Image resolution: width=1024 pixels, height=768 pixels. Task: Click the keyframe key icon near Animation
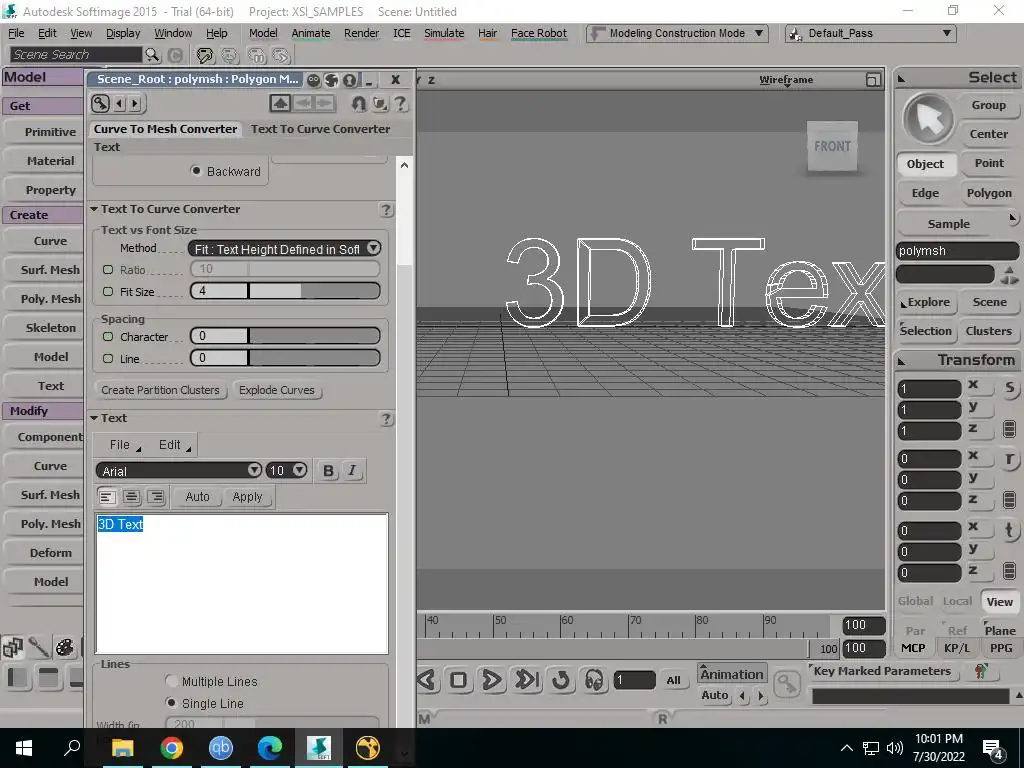(787, 683)
